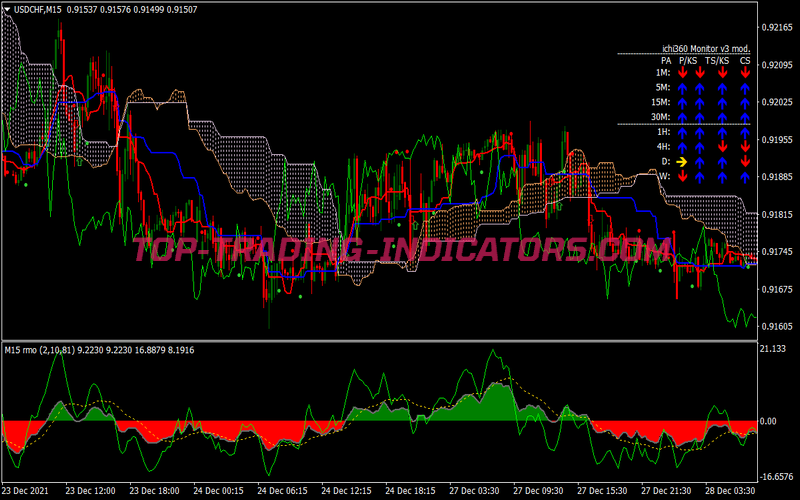
Task: Click the 21.133 oscillator scale value
Action: point(773,349)
